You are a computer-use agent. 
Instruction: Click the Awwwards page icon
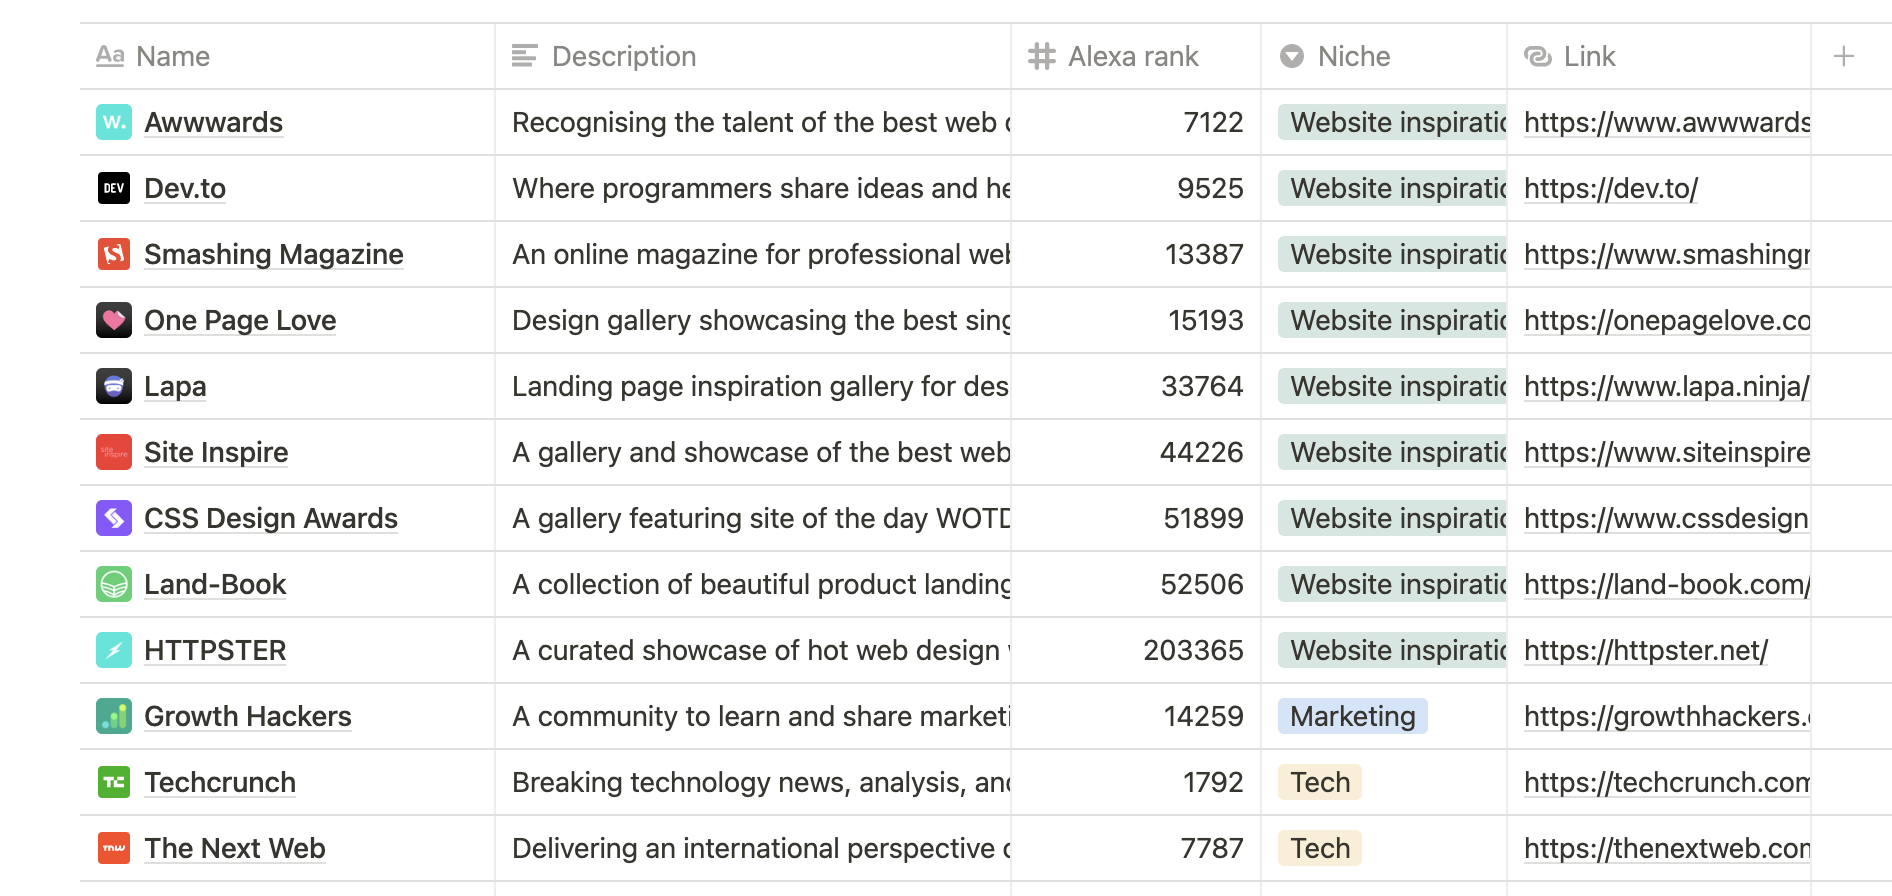click(x=114, y=122)
